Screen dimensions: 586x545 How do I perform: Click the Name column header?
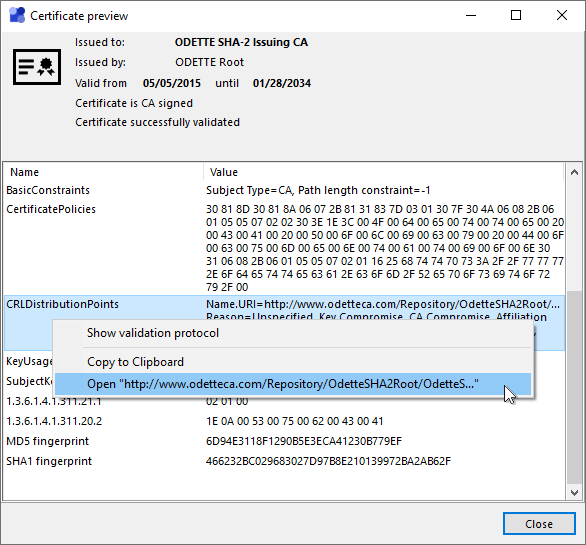tap(104, 172)
